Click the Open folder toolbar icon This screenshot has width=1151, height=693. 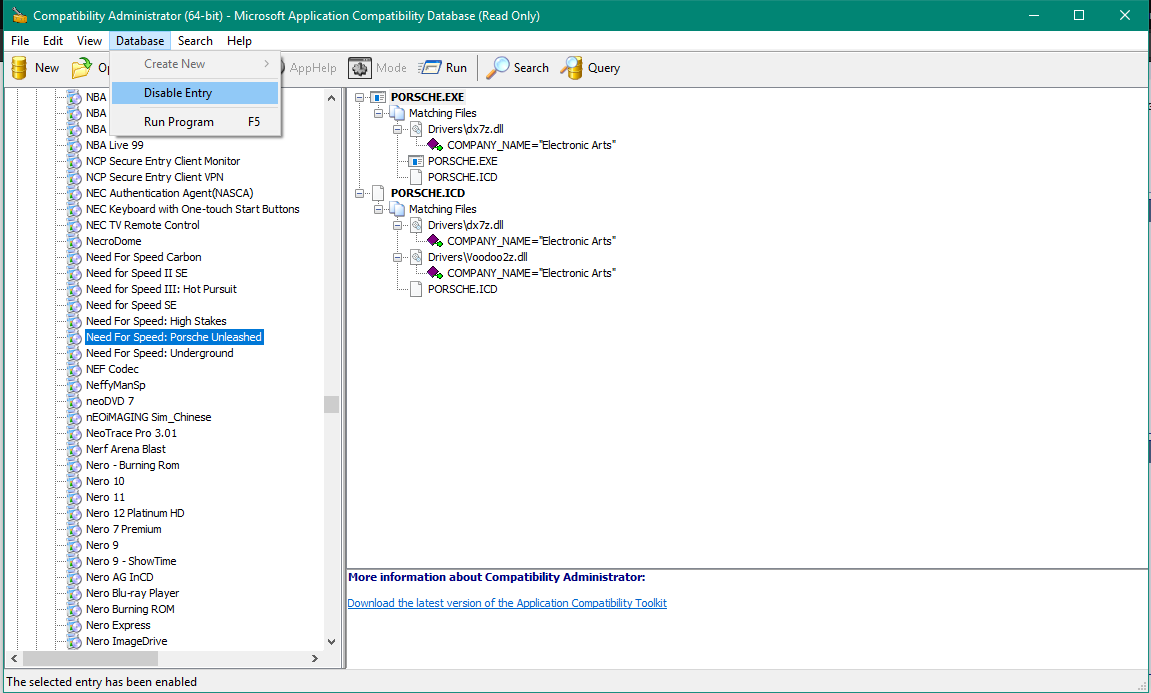coord(81,68)
